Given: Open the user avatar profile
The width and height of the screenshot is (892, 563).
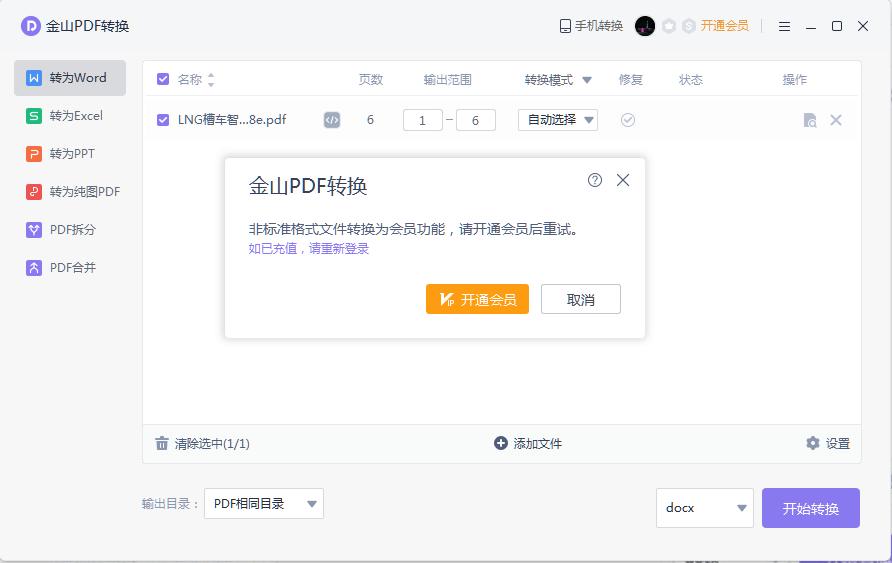Looking at the screenshot, I should click(645, 26).
